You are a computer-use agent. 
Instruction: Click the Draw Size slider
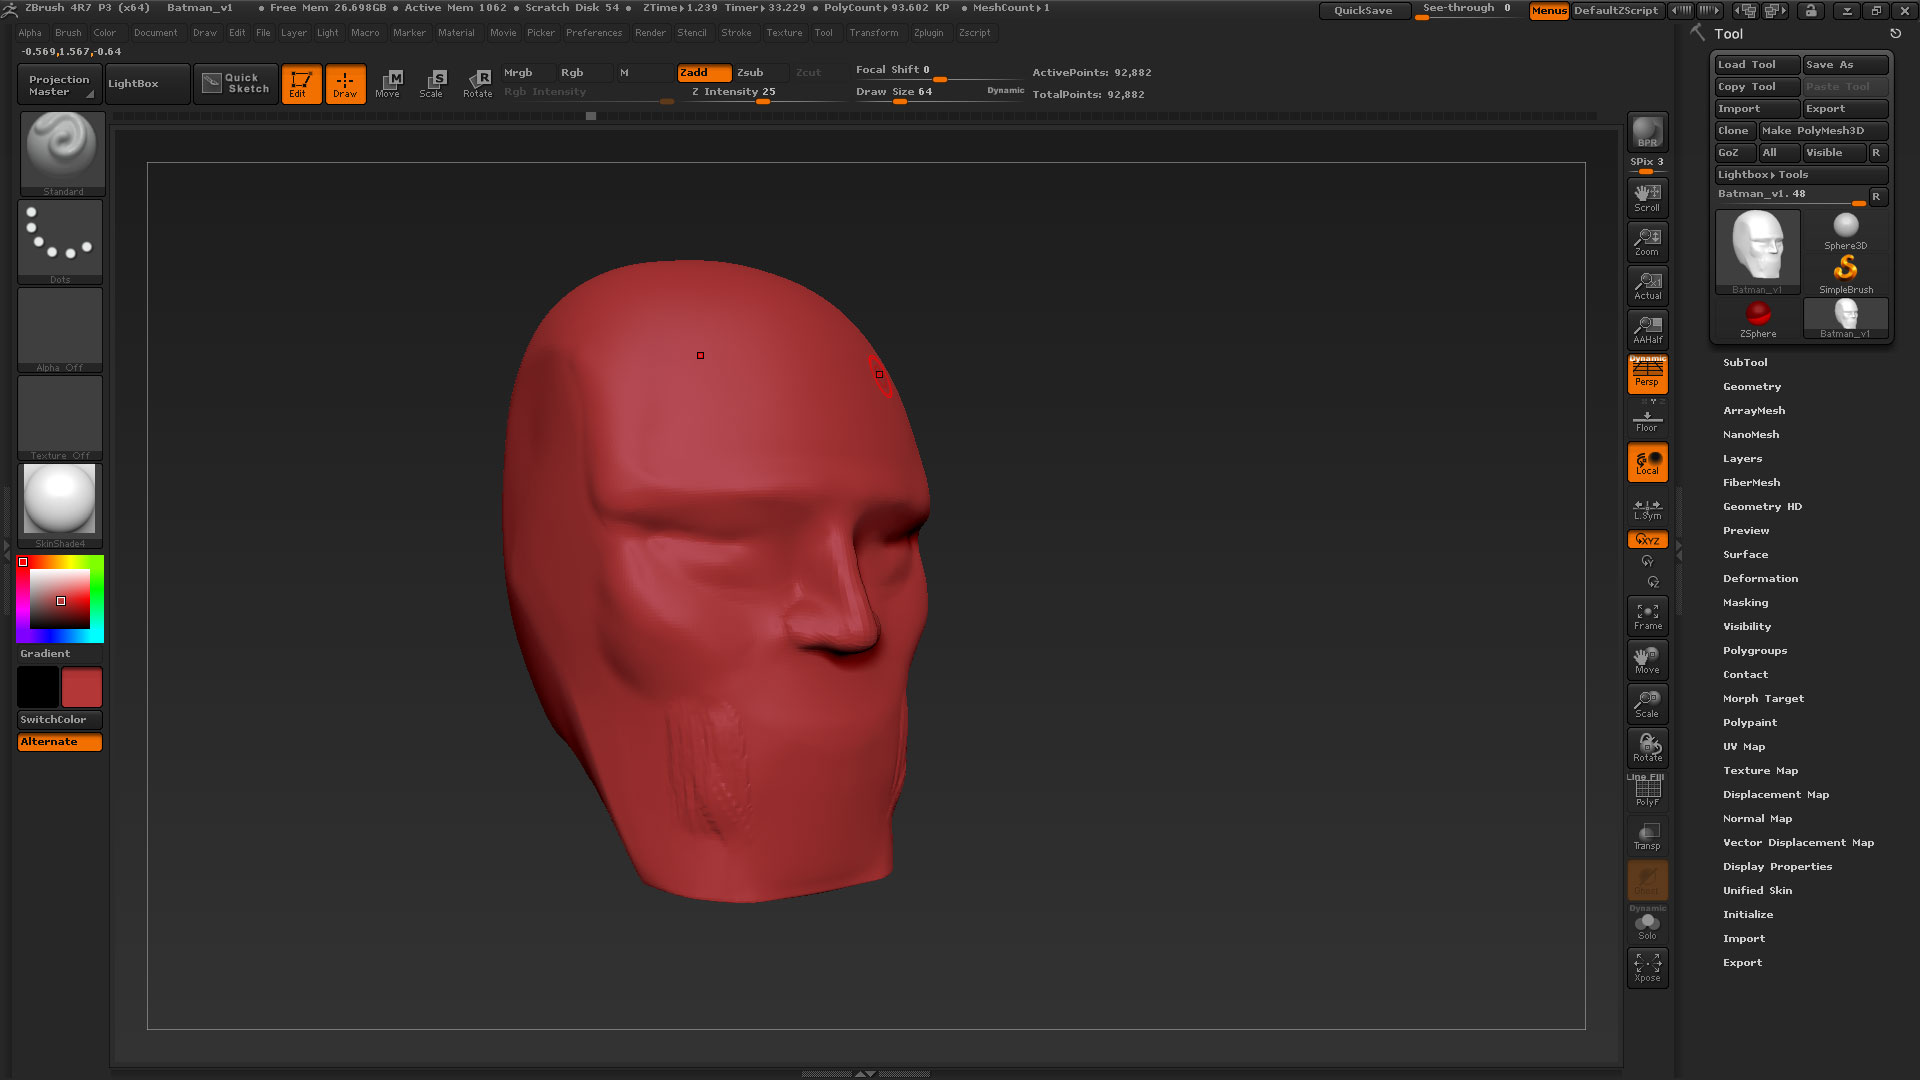(x=938, y=93)
